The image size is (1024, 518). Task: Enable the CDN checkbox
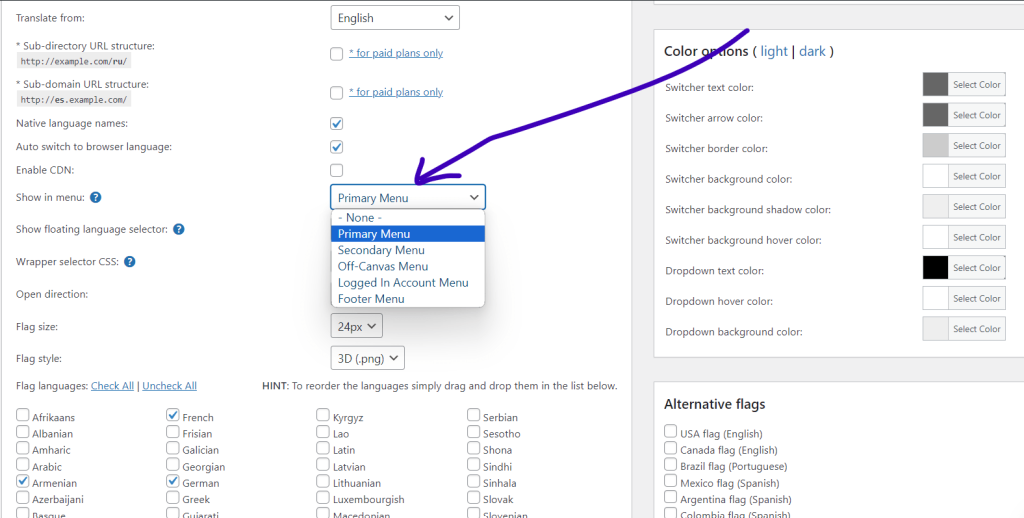pos(336,170)
